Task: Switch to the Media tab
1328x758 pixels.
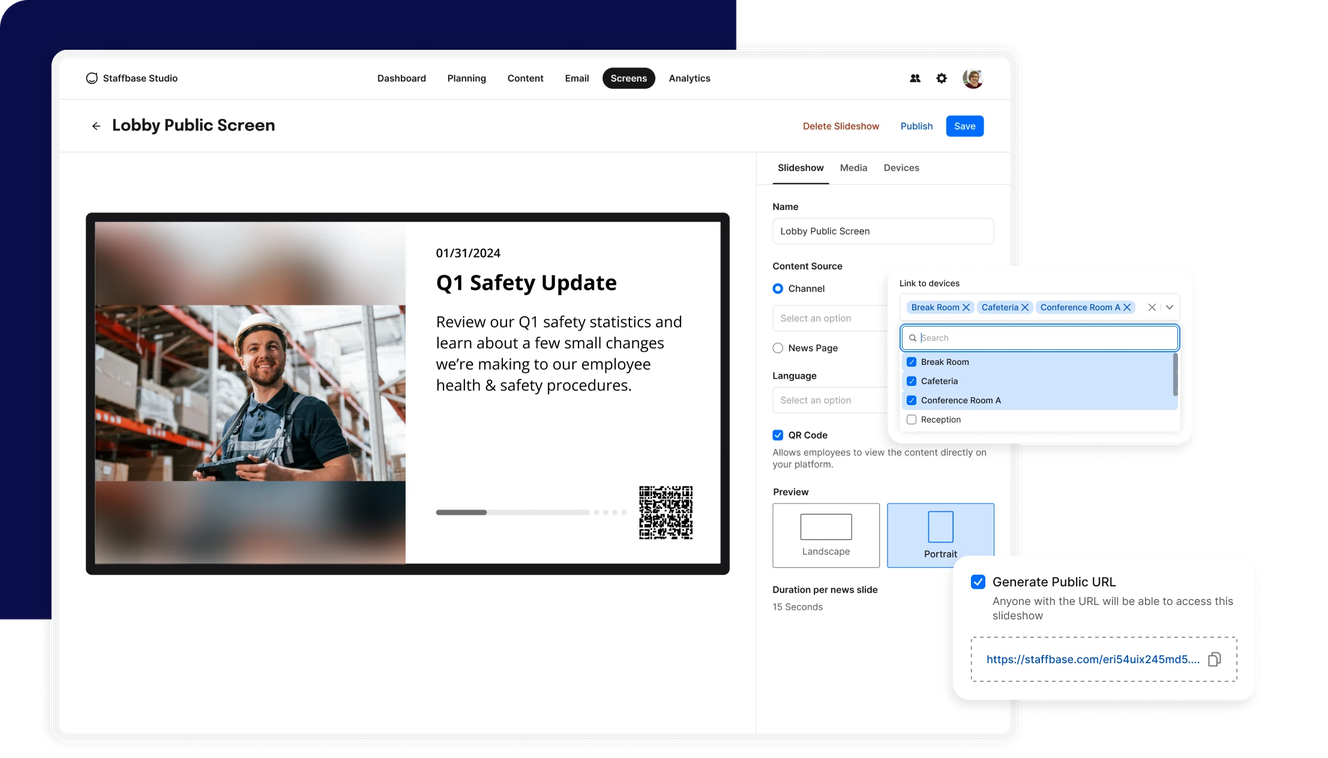Action: (853, 168)
